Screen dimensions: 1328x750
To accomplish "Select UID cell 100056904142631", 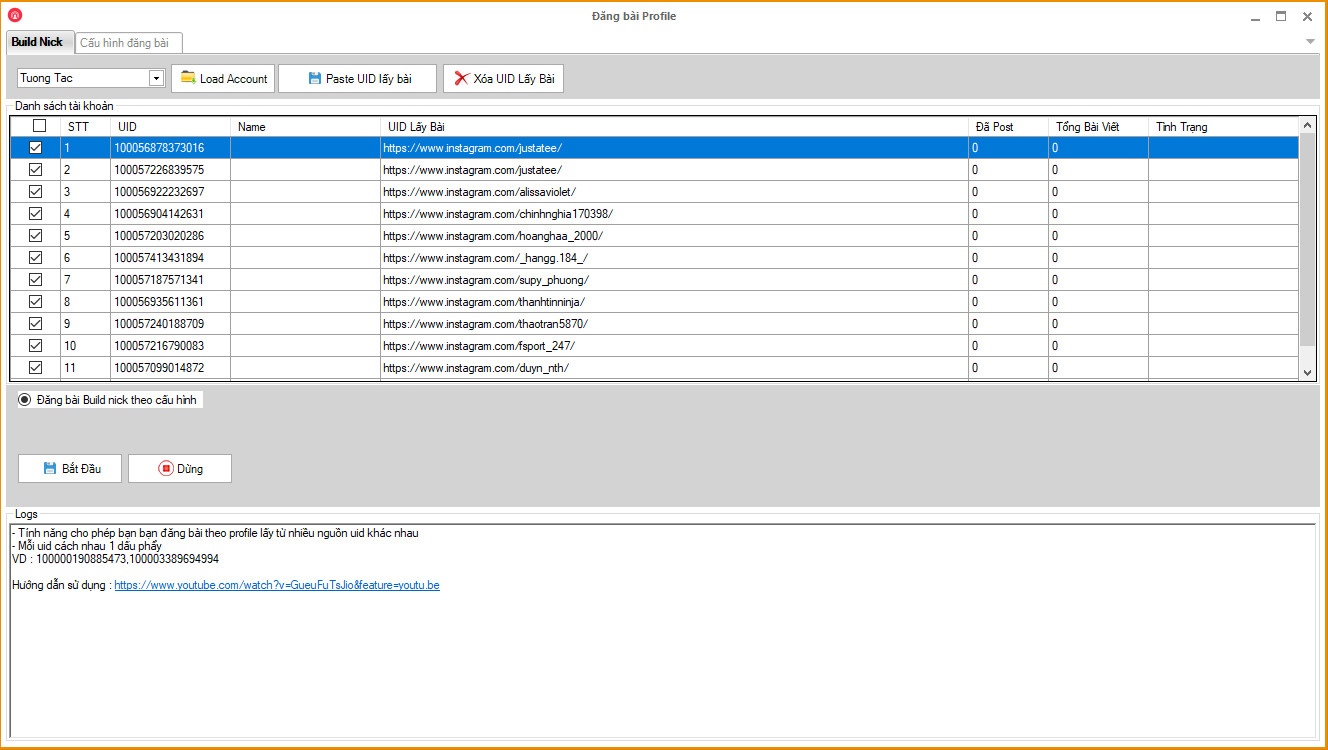I will (170, 214).
